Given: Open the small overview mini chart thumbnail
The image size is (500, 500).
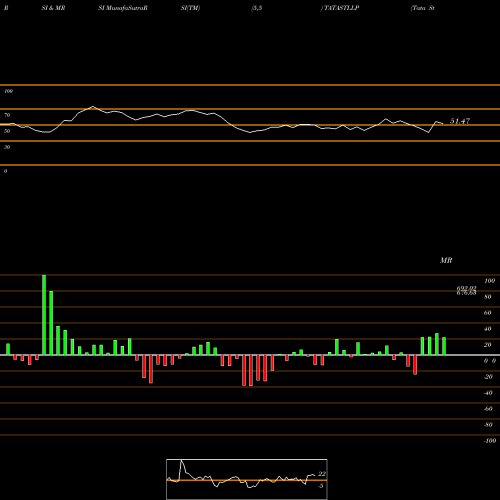Looking at the screenshot, I should (247, 479).
